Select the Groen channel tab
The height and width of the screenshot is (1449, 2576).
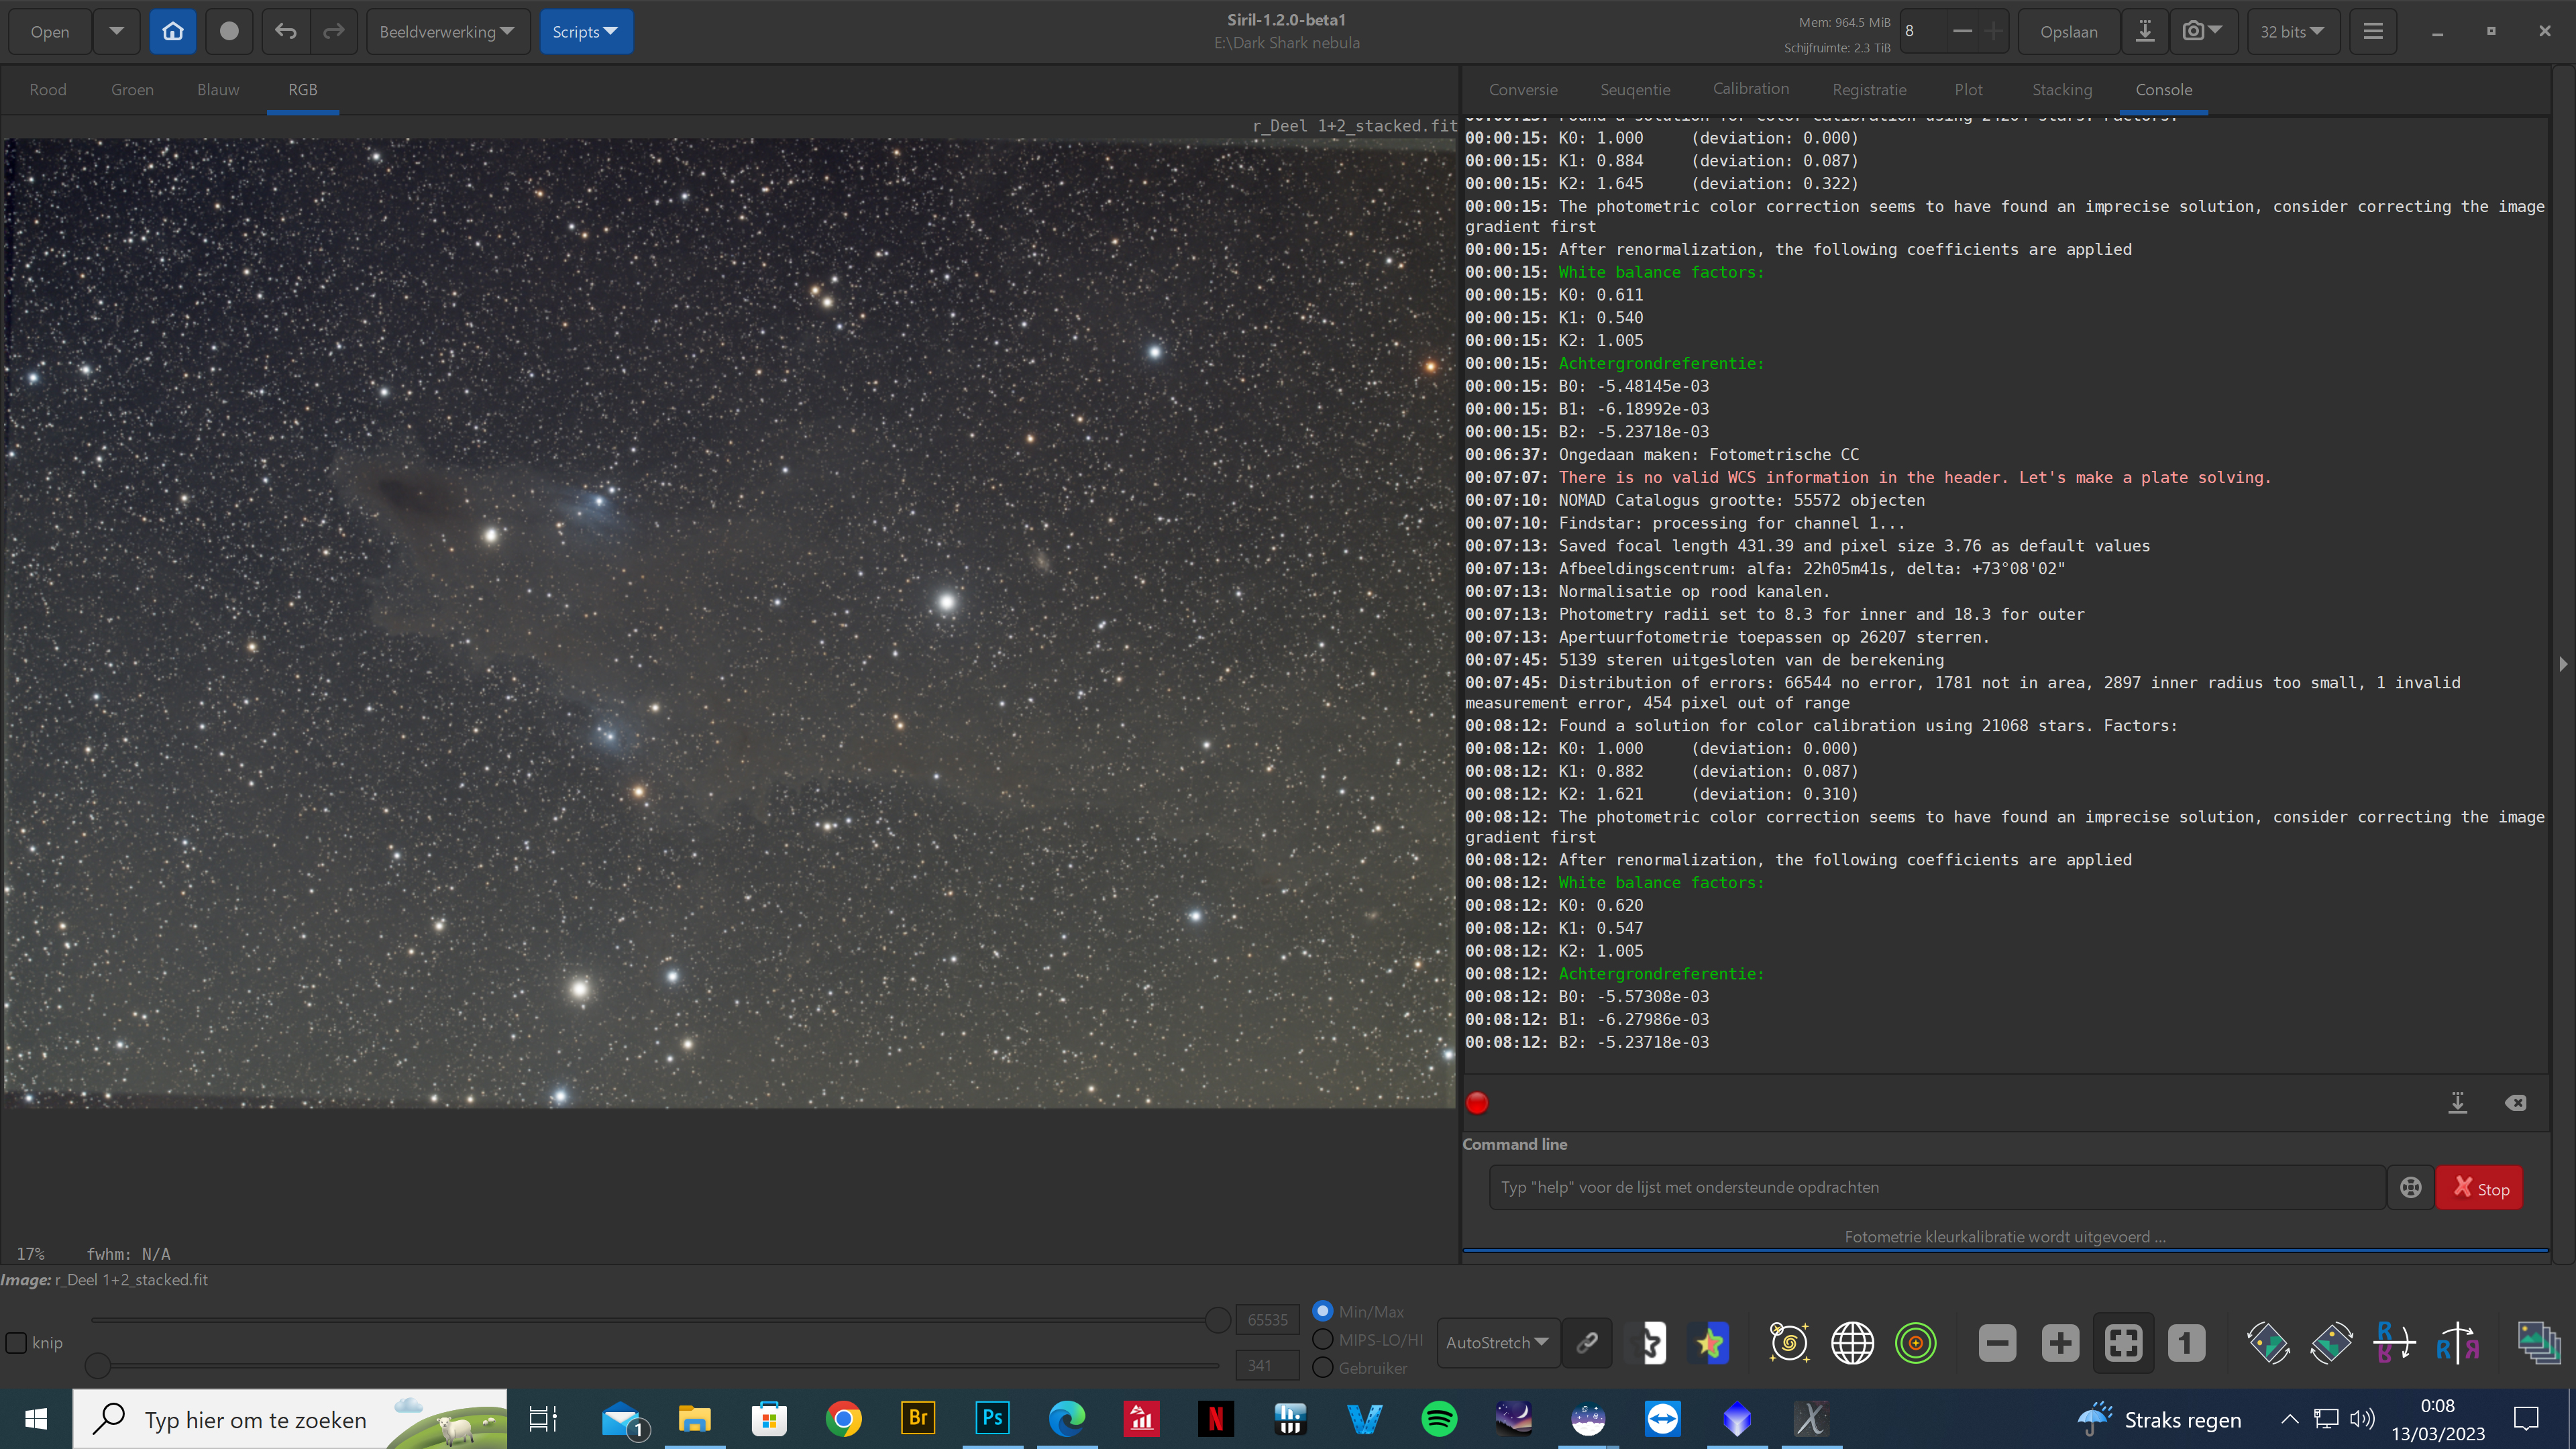[132, 89]
